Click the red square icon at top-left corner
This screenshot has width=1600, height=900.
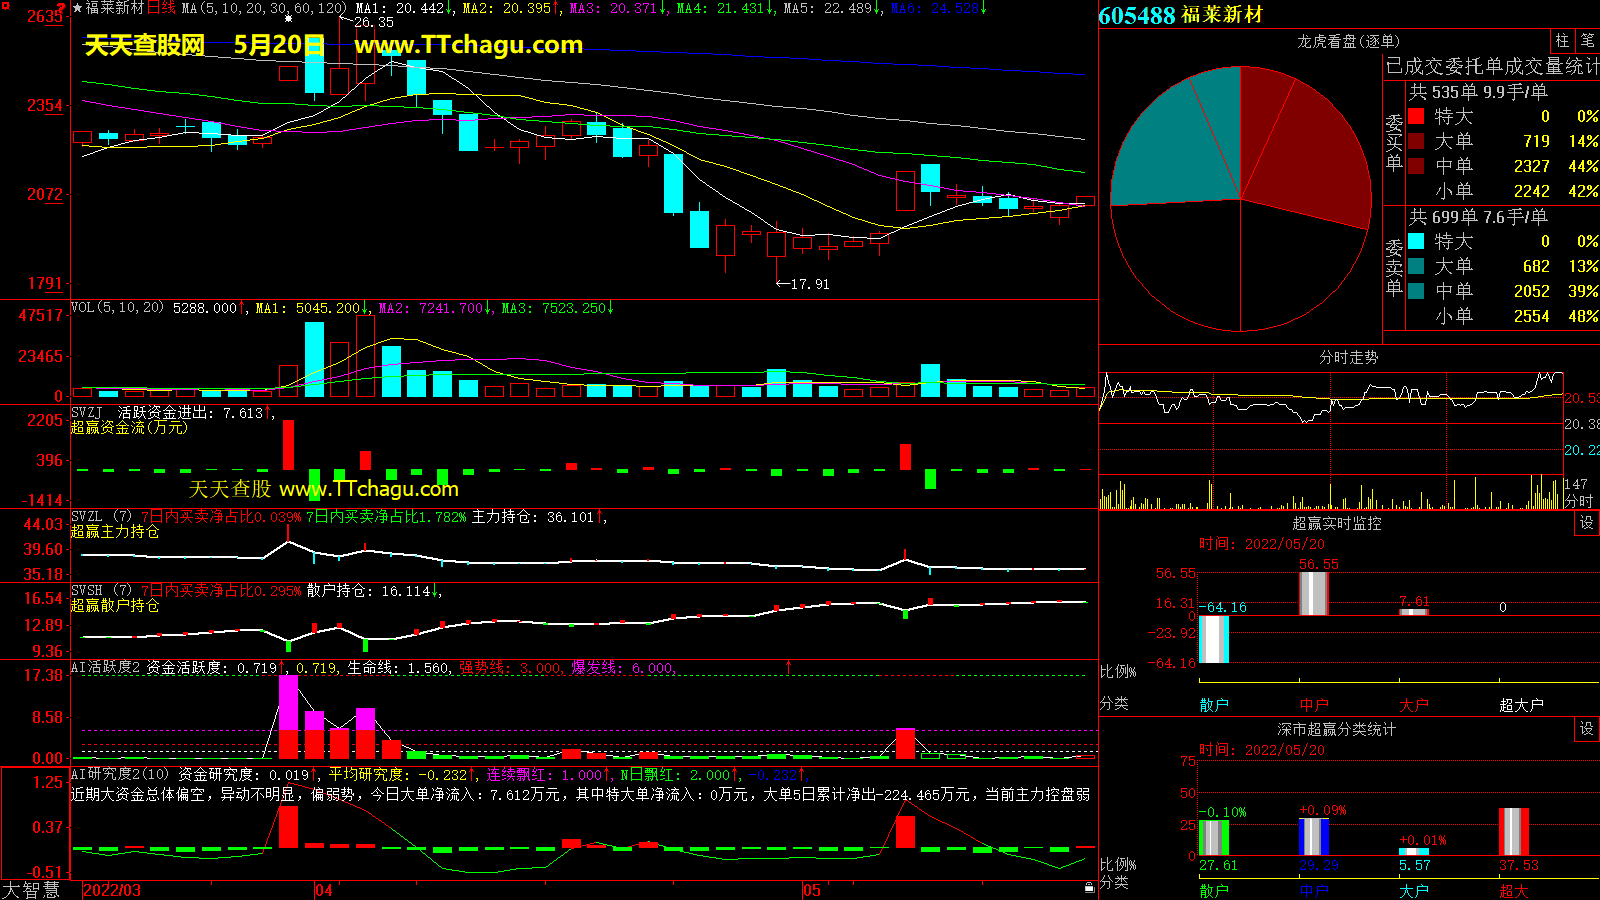(6, 7)
